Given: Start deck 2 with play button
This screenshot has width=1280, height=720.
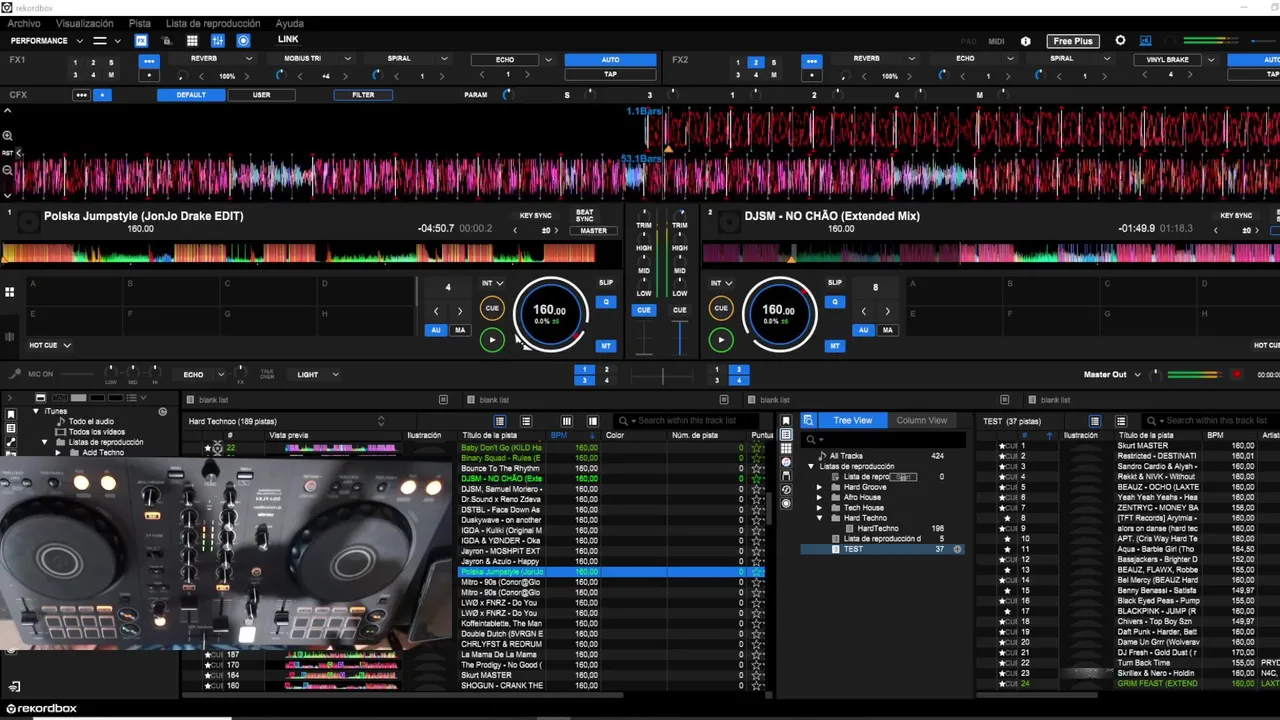Looking at the screenshot, I should [x=721, y=340].
